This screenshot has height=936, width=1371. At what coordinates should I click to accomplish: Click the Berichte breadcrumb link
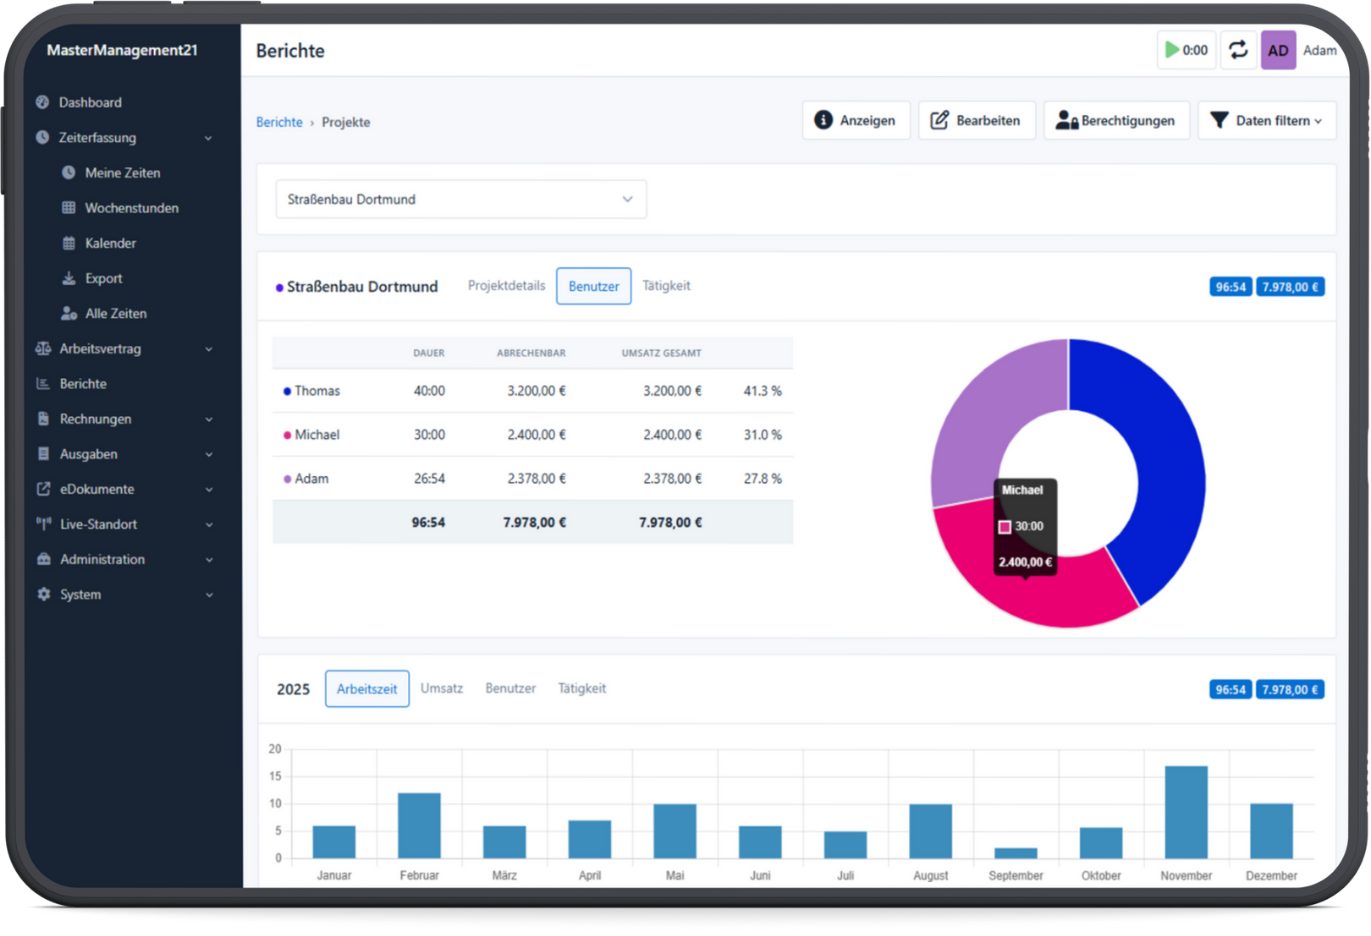point(279,122)
